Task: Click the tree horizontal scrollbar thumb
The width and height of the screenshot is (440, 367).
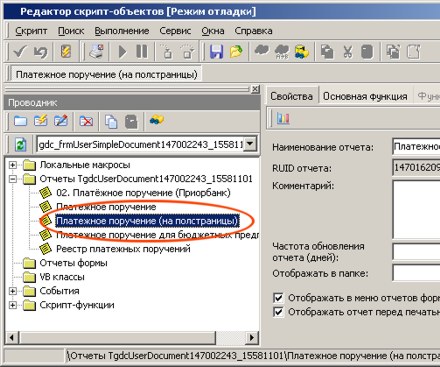Action: (117, 338)
